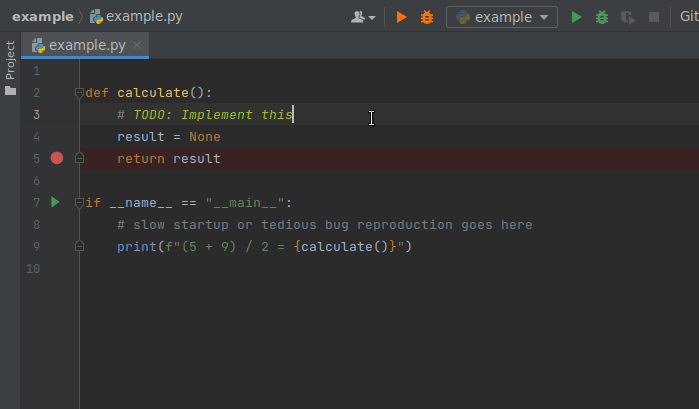Click the green run gutter arrow on line 7
The height and width of the screenshot is (409, 699).
coord(55,202)
